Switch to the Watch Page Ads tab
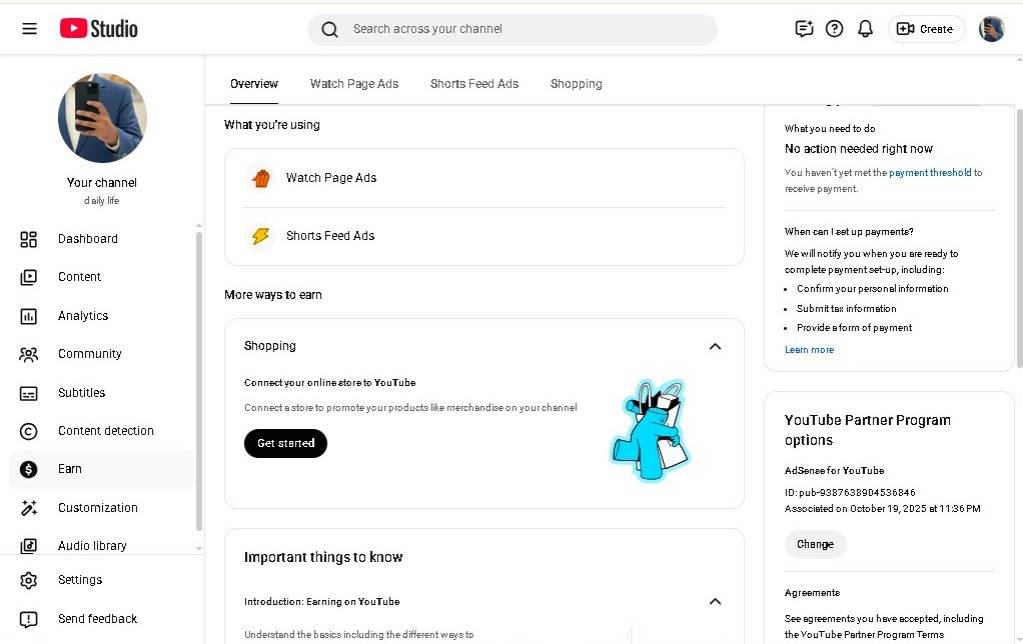This screenshot has height=644, width=1023. click(x=354, y=84)
